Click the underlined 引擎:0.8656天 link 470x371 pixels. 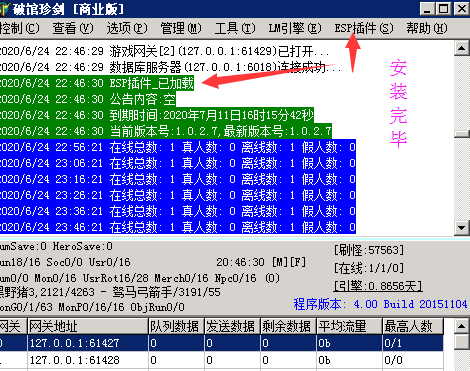pyautogui.click(x=378, y=286)
